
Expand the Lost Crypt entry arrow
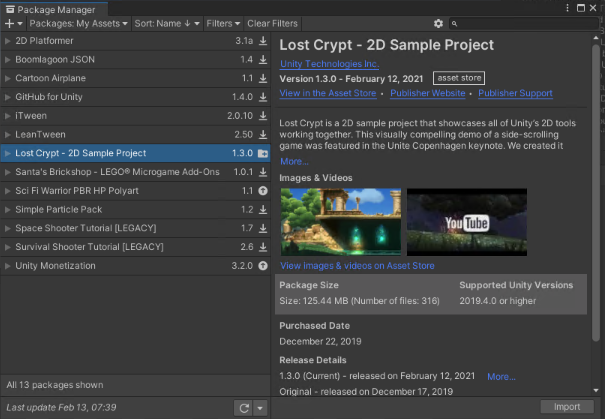pyautogui.click(x=7, y=153)
